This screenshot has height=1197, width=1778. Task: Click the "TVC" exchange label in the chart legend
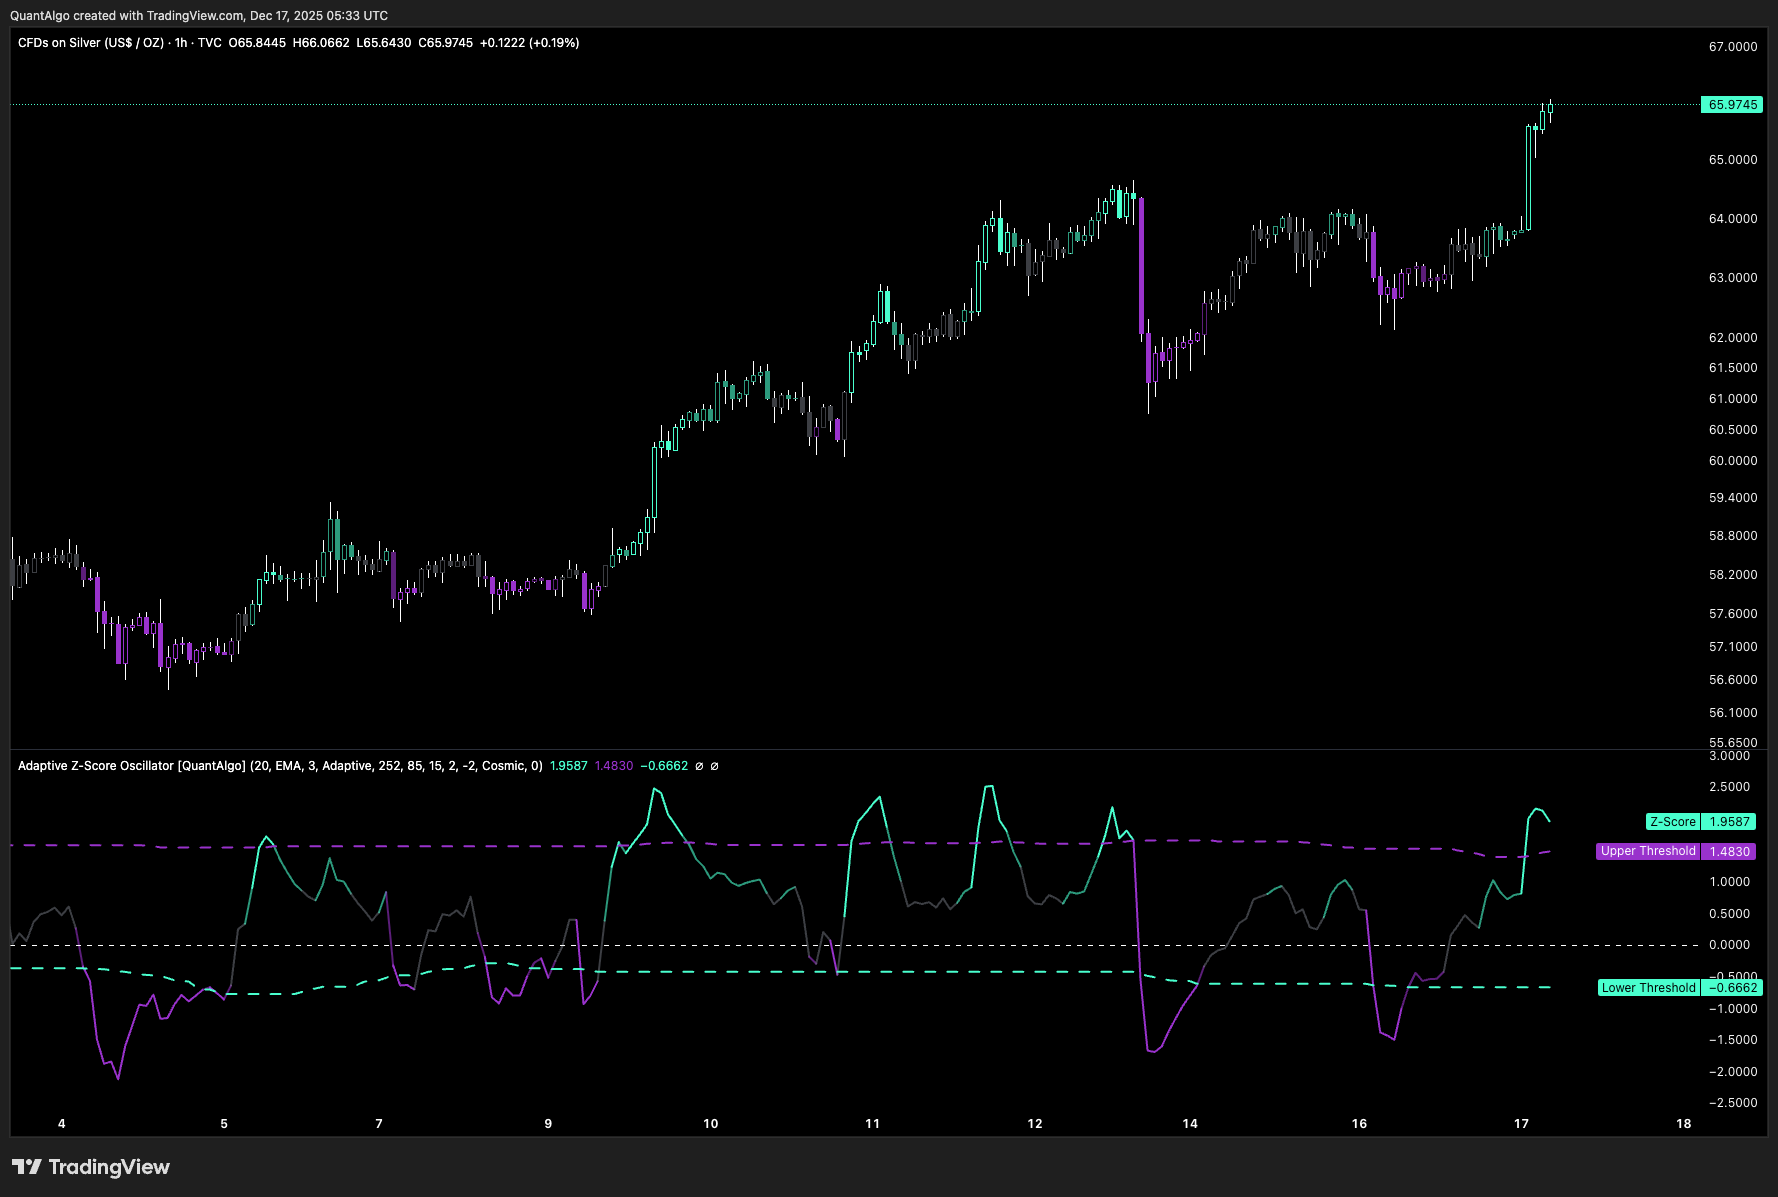[210, 43]
